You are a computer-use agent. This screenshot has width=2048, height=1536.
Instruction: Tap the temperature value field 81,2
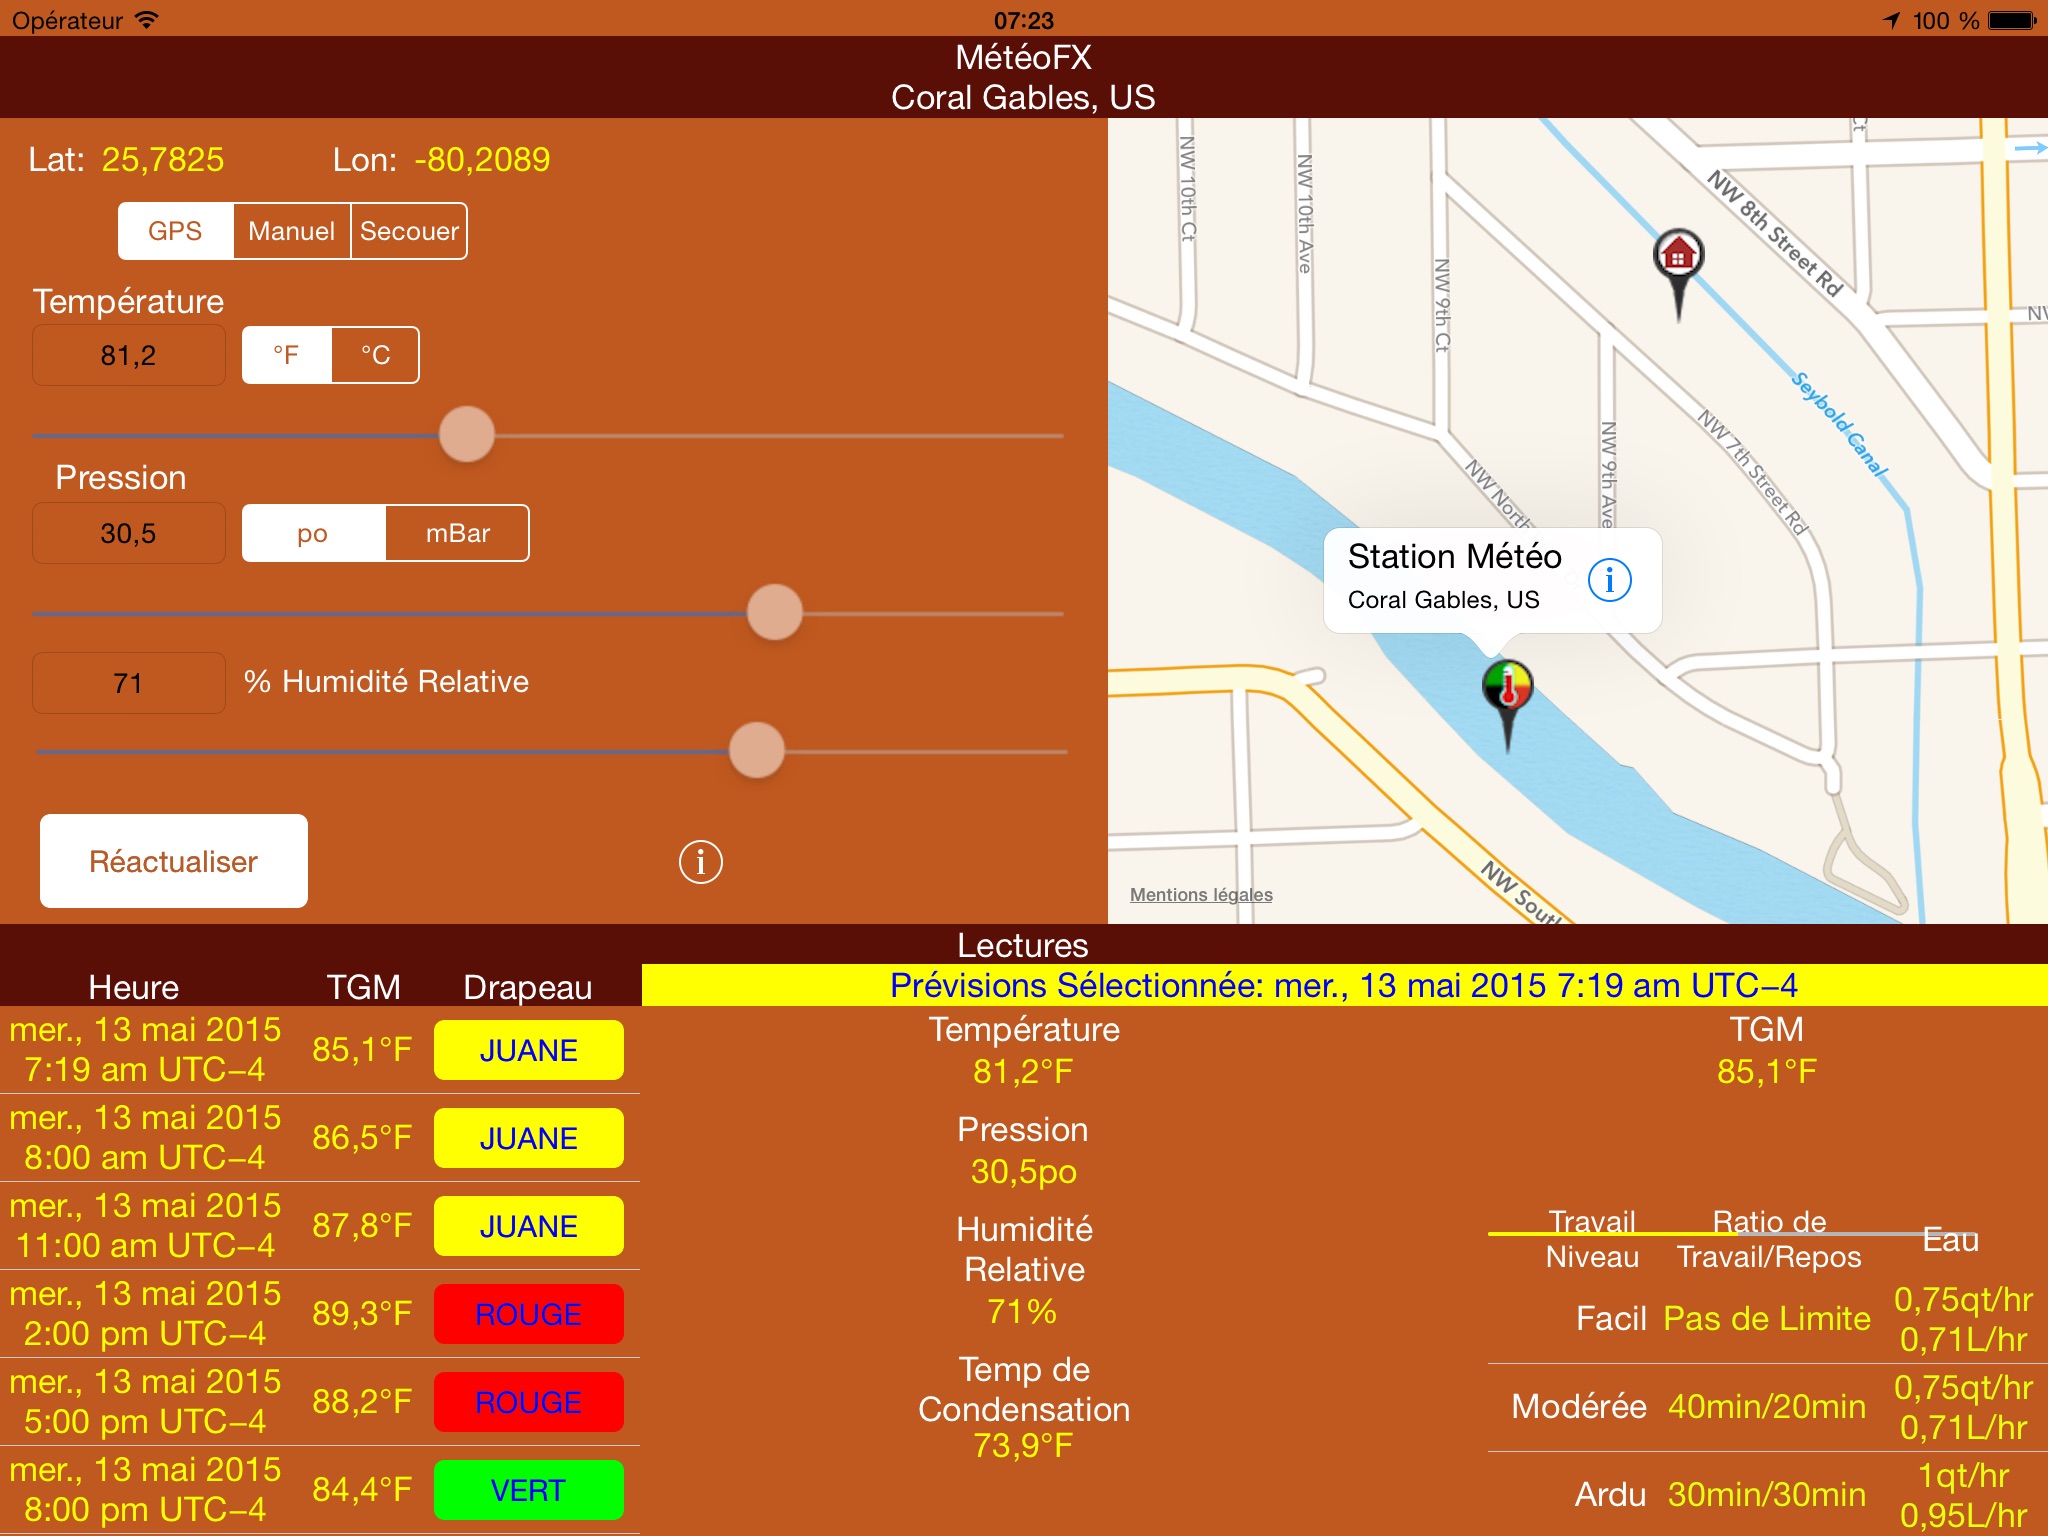[128, 356]
